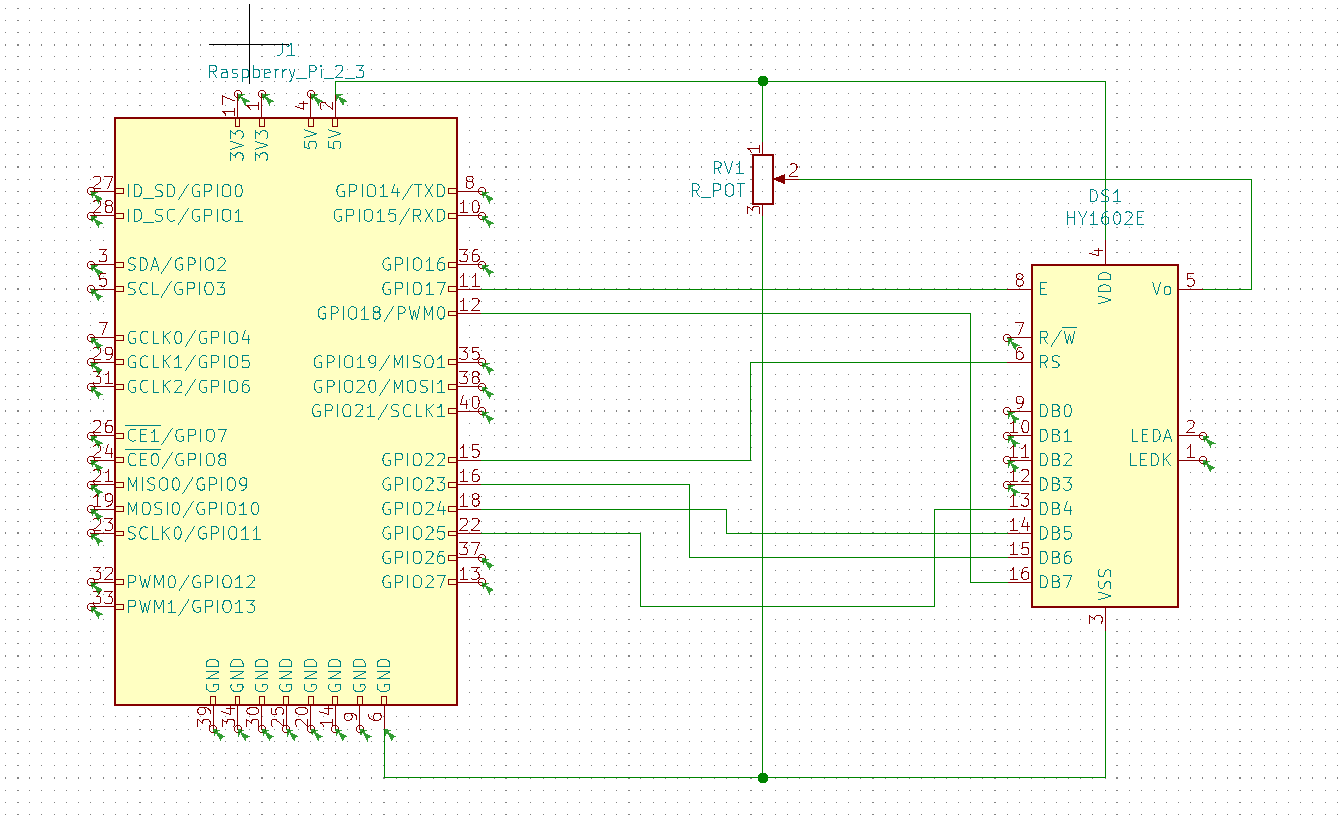
Task: Select the PWM0/GPIO12 pin label
Action: point(191,582)
